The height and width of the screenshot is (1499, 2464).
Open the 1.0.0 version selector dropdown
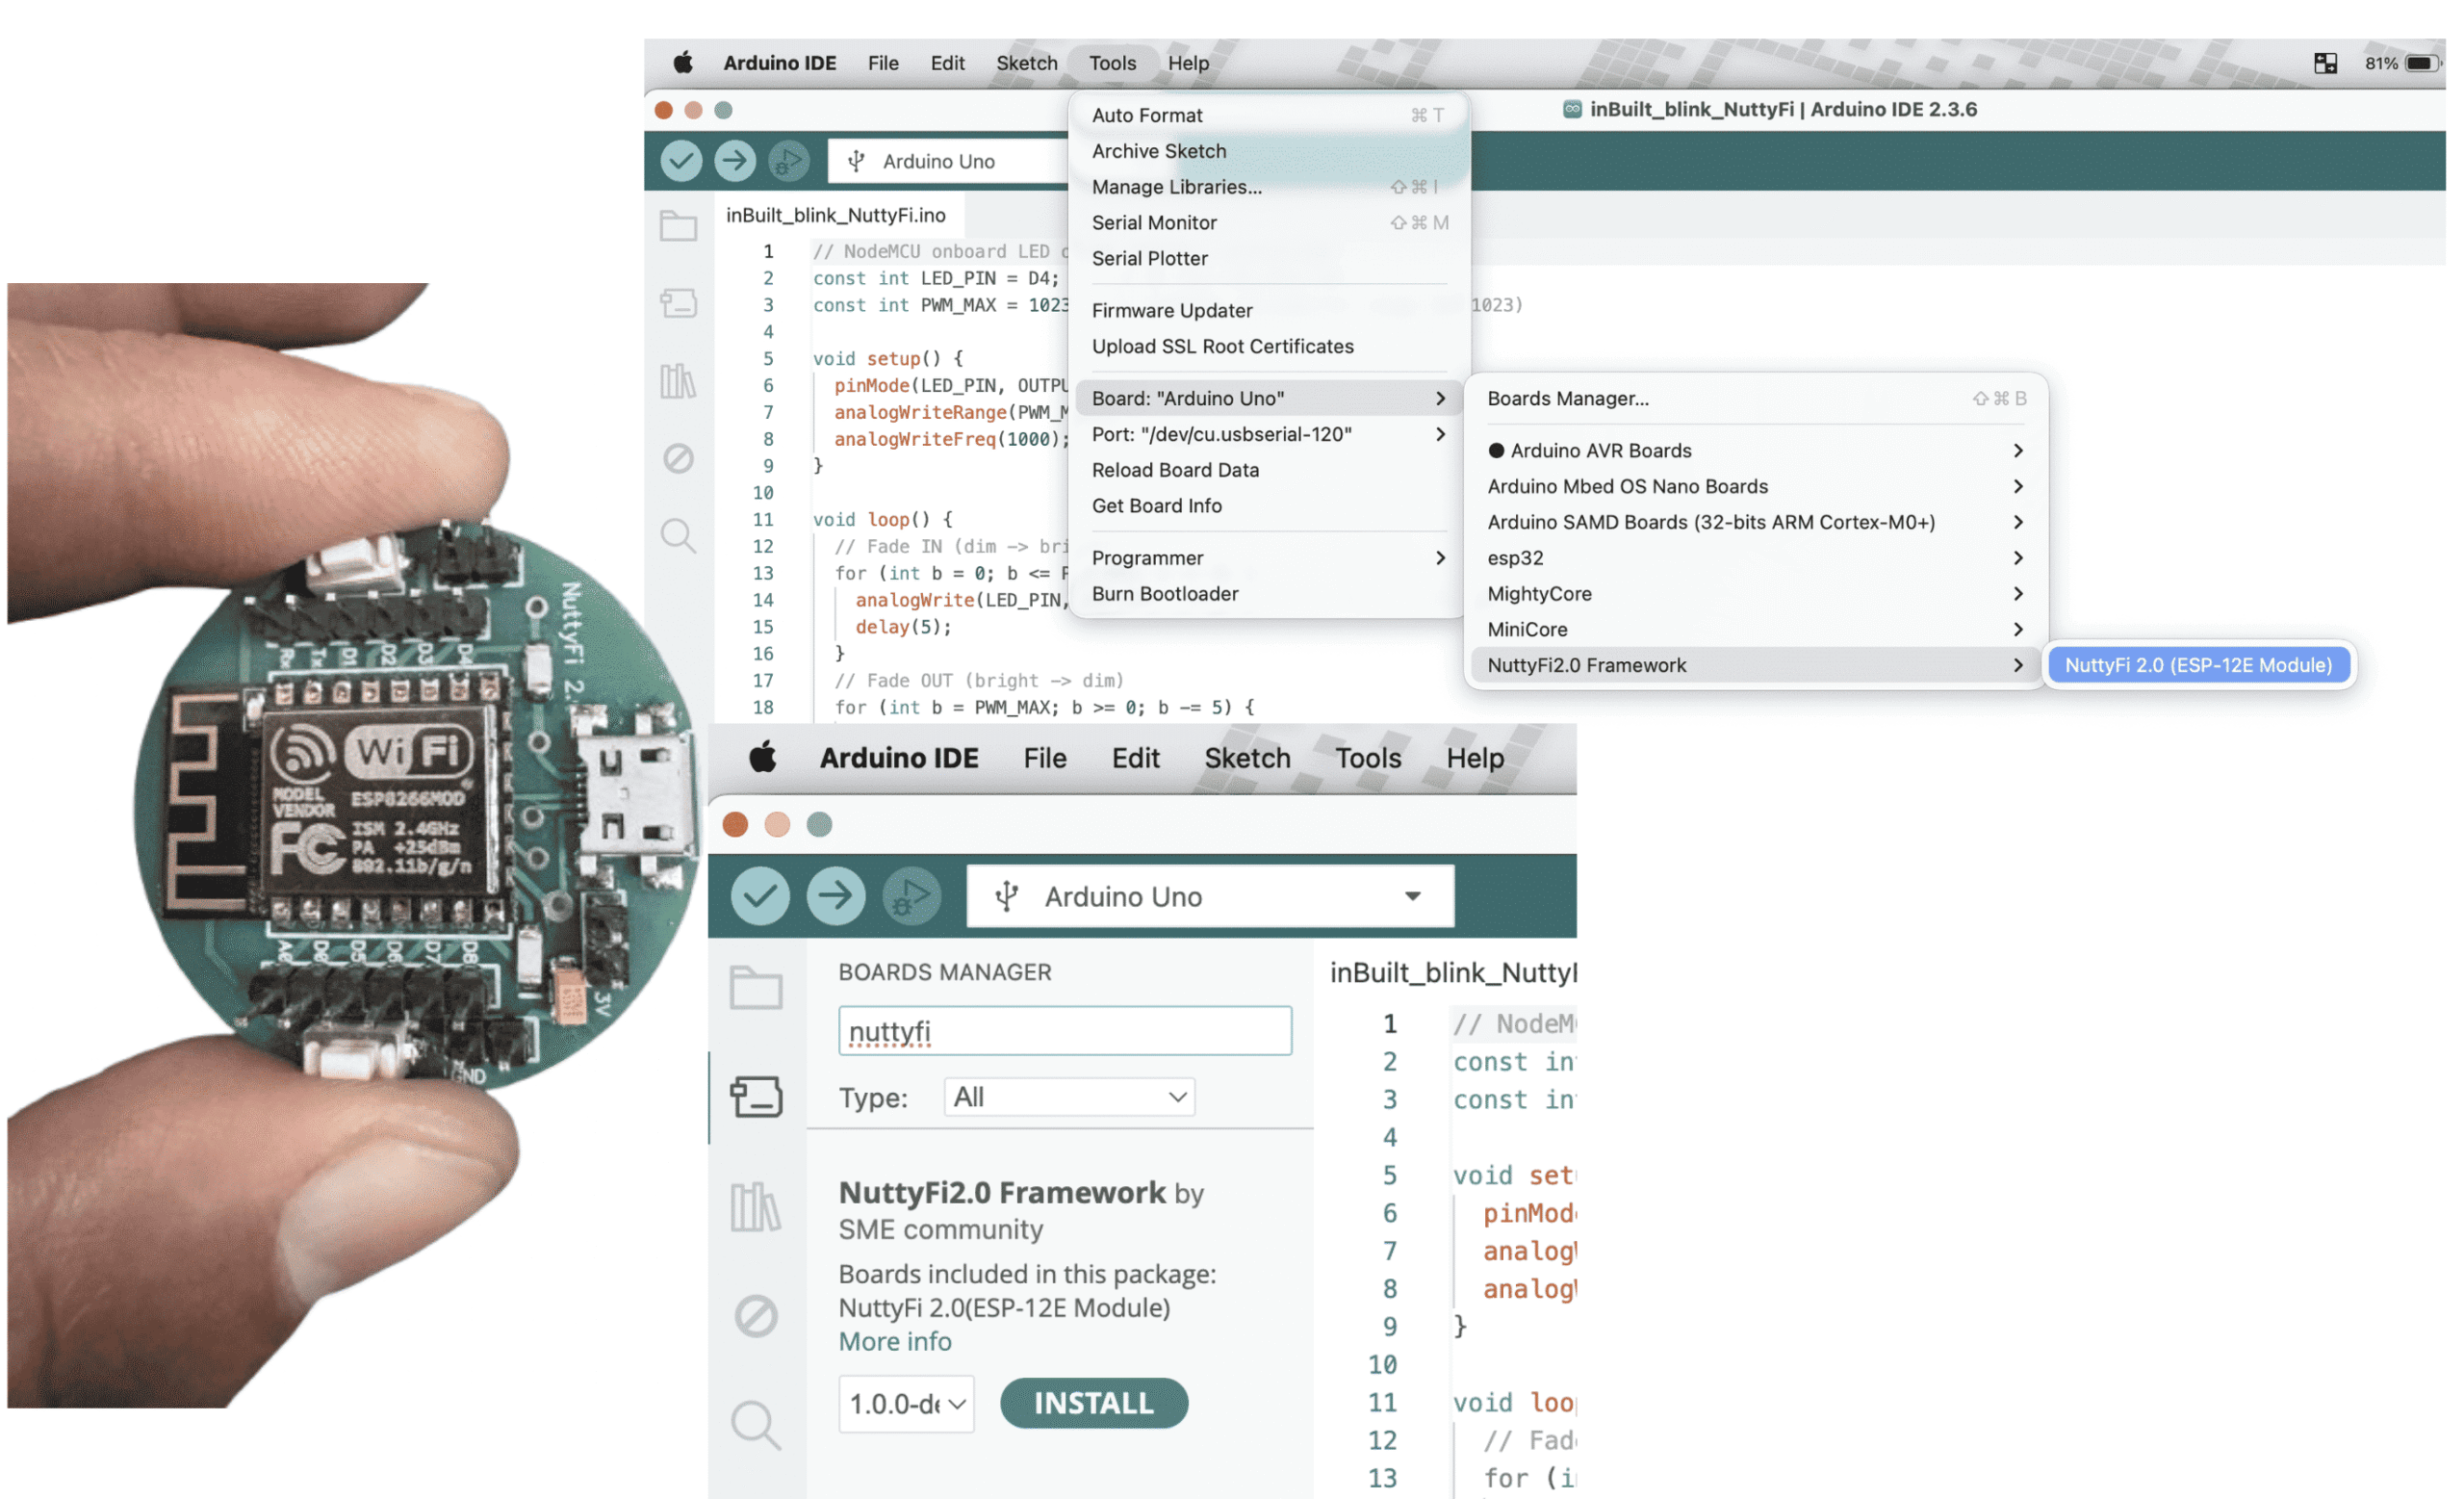click(x=906, y=1404)
